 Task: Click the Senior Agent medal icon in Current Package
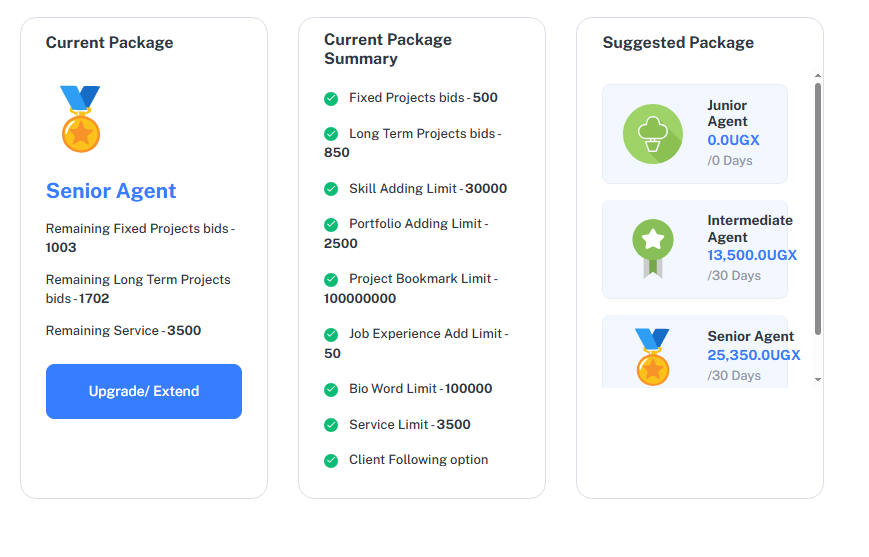click(80, 119)
